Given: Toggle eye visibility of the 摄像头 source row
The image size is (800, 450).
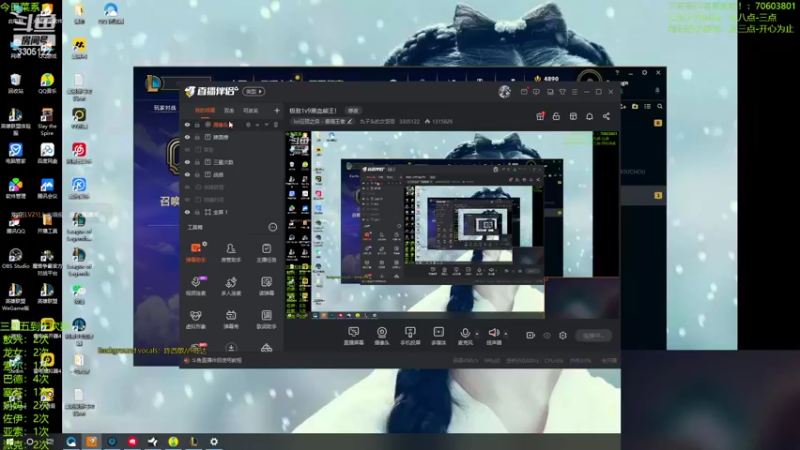Looking at the screenshot, I should point(187,124).
